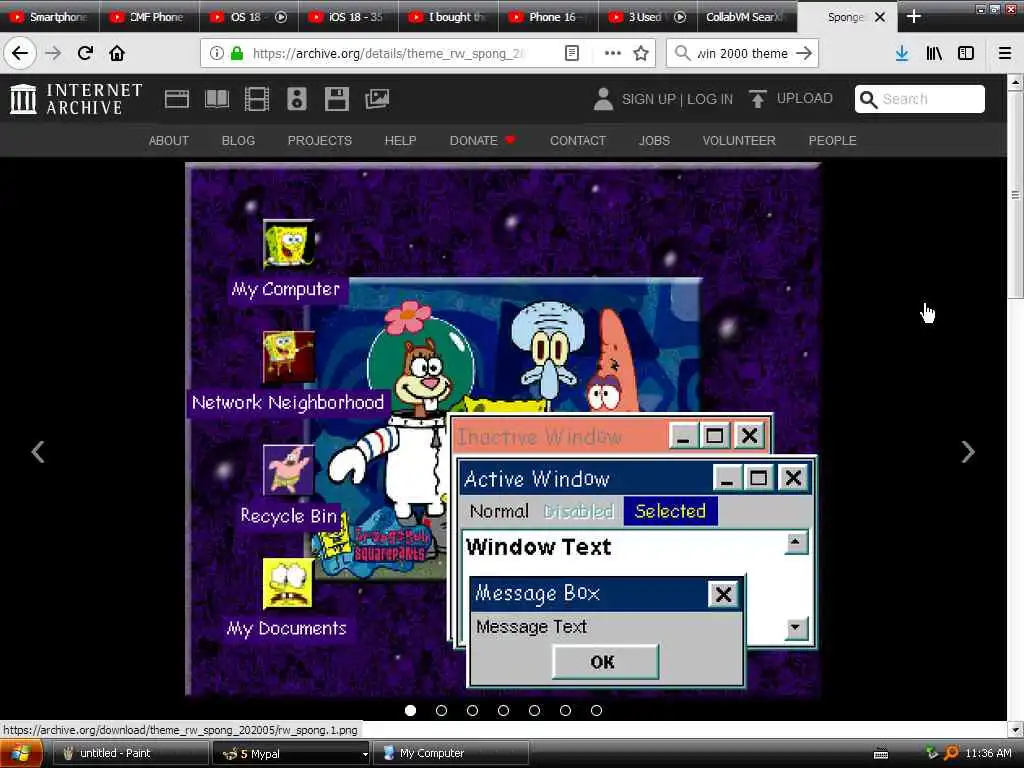Open page actions three-dots menu

(613, 53)
